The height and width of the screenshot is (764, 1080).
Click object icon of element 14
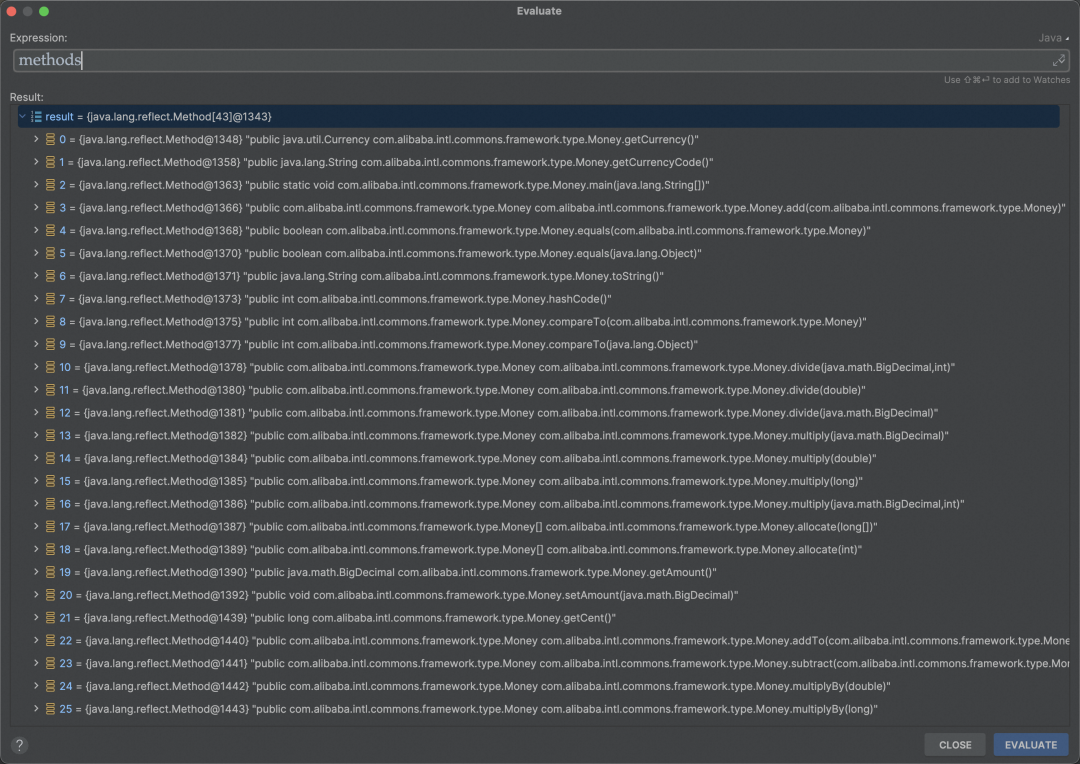tap(50, 458)
